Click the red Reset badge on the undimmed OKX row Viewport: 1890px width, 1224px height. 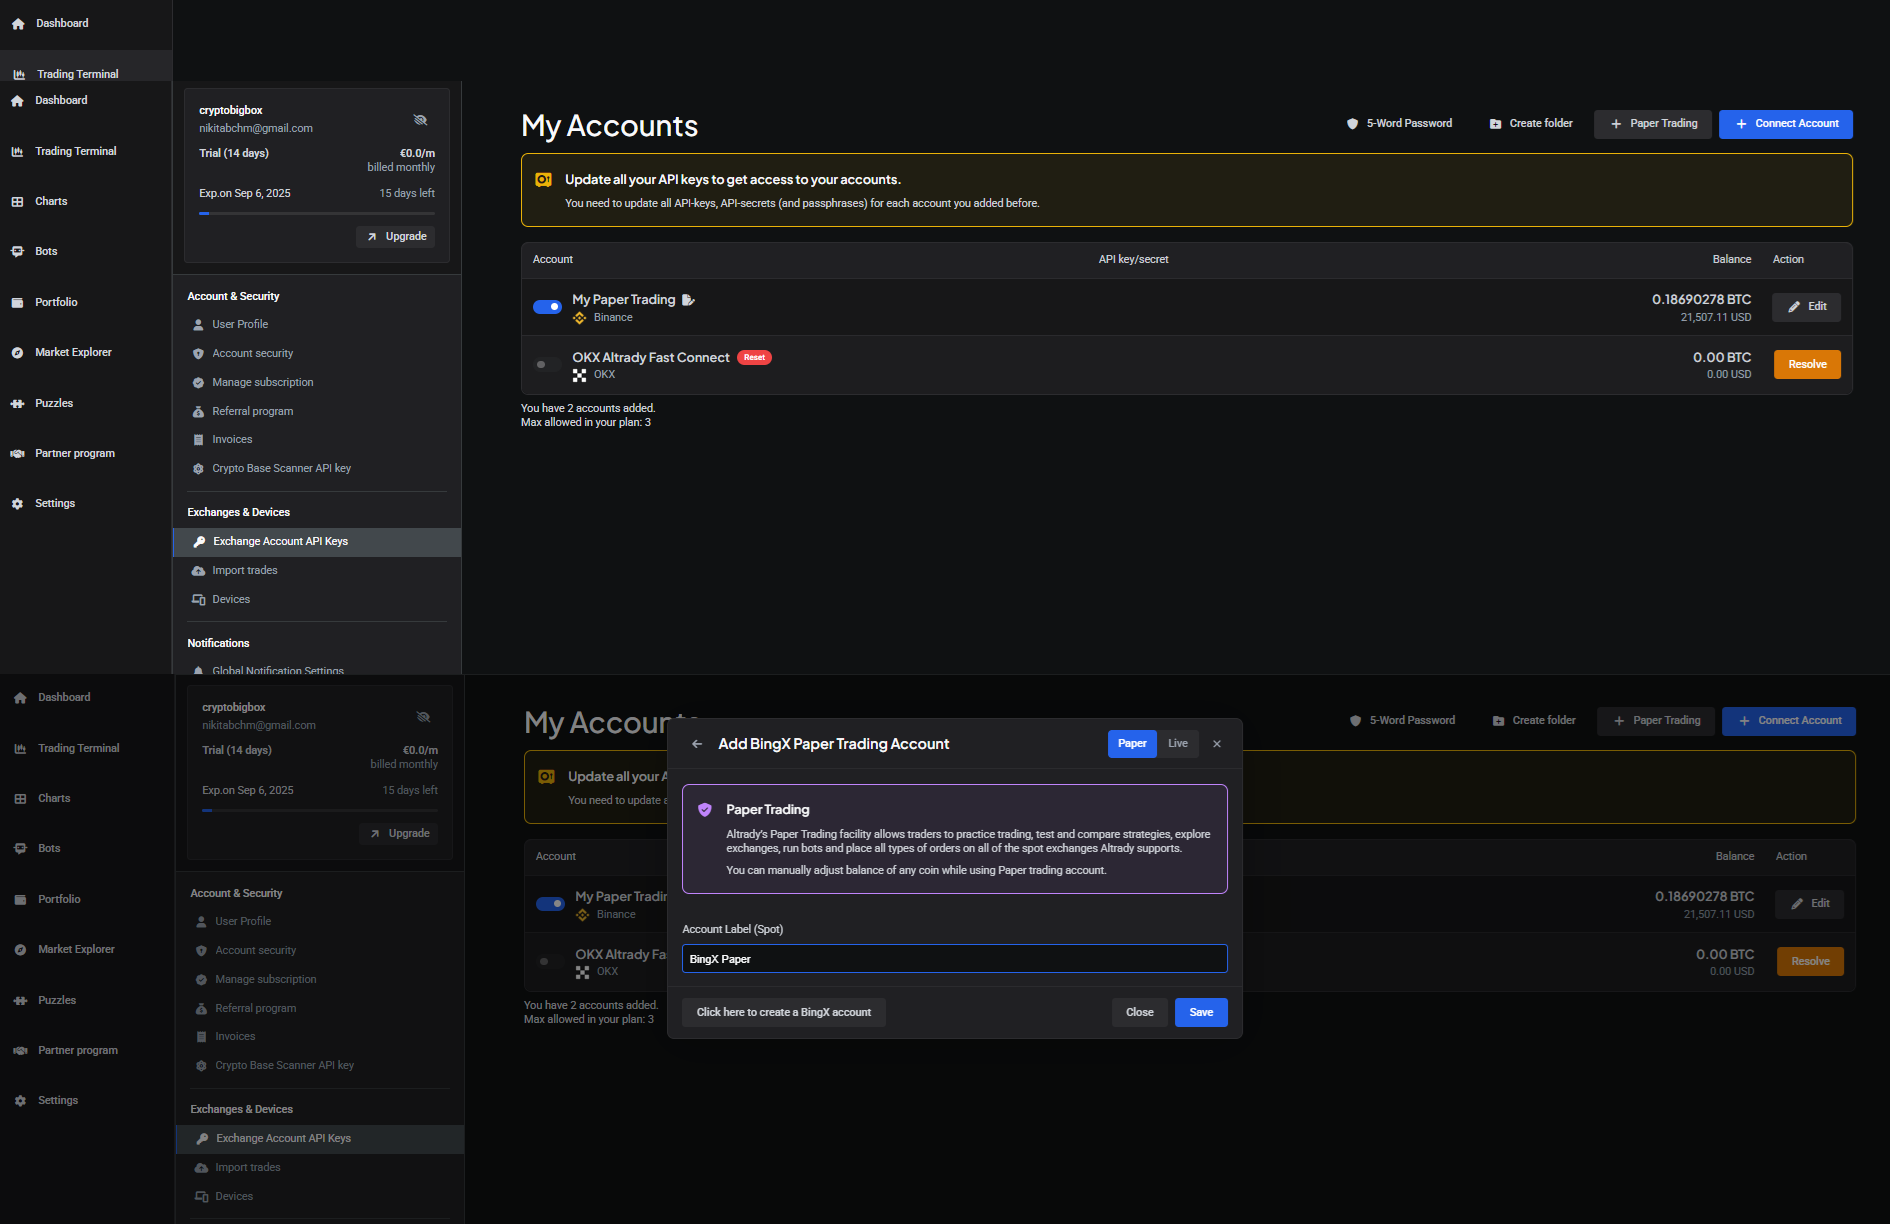(x=754, y=357)
